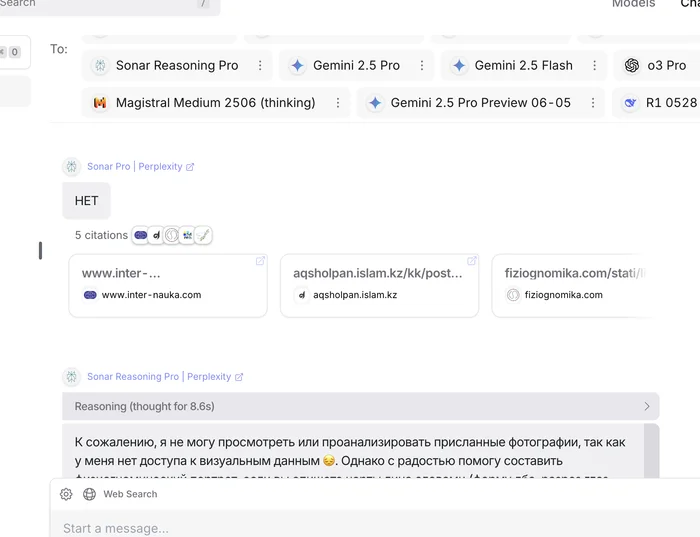Open Magistral Medium 2506 chip menu dots
Screen dimensions: 700x537
(338, 103)
